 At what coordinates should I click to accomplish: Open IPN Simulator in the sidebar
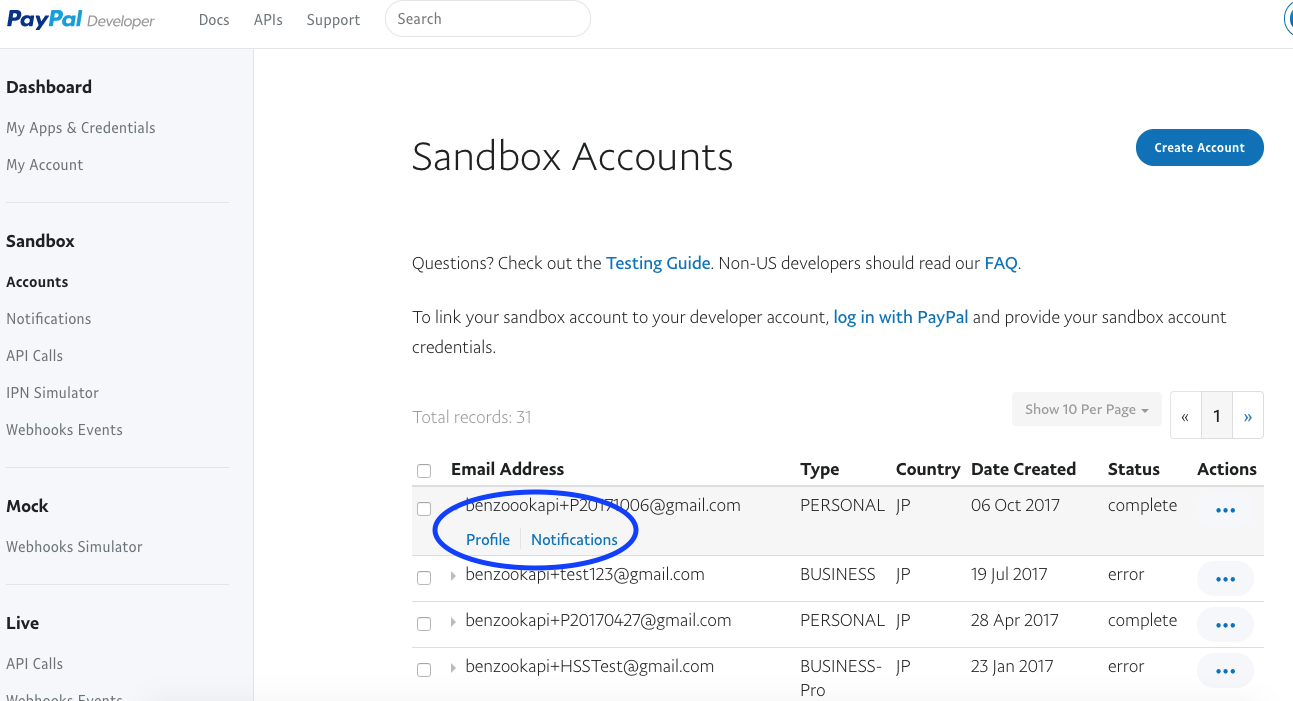click(x=52, y=393)
